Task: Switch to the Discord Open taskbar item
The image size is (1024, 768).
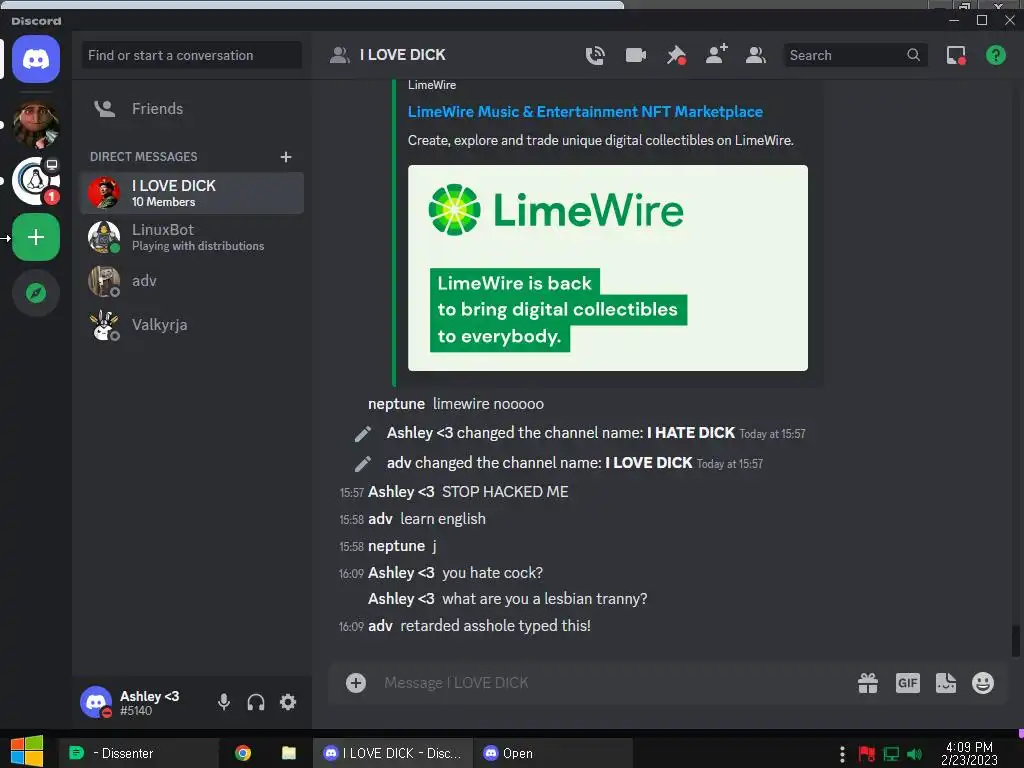Action: coord(552,753)
